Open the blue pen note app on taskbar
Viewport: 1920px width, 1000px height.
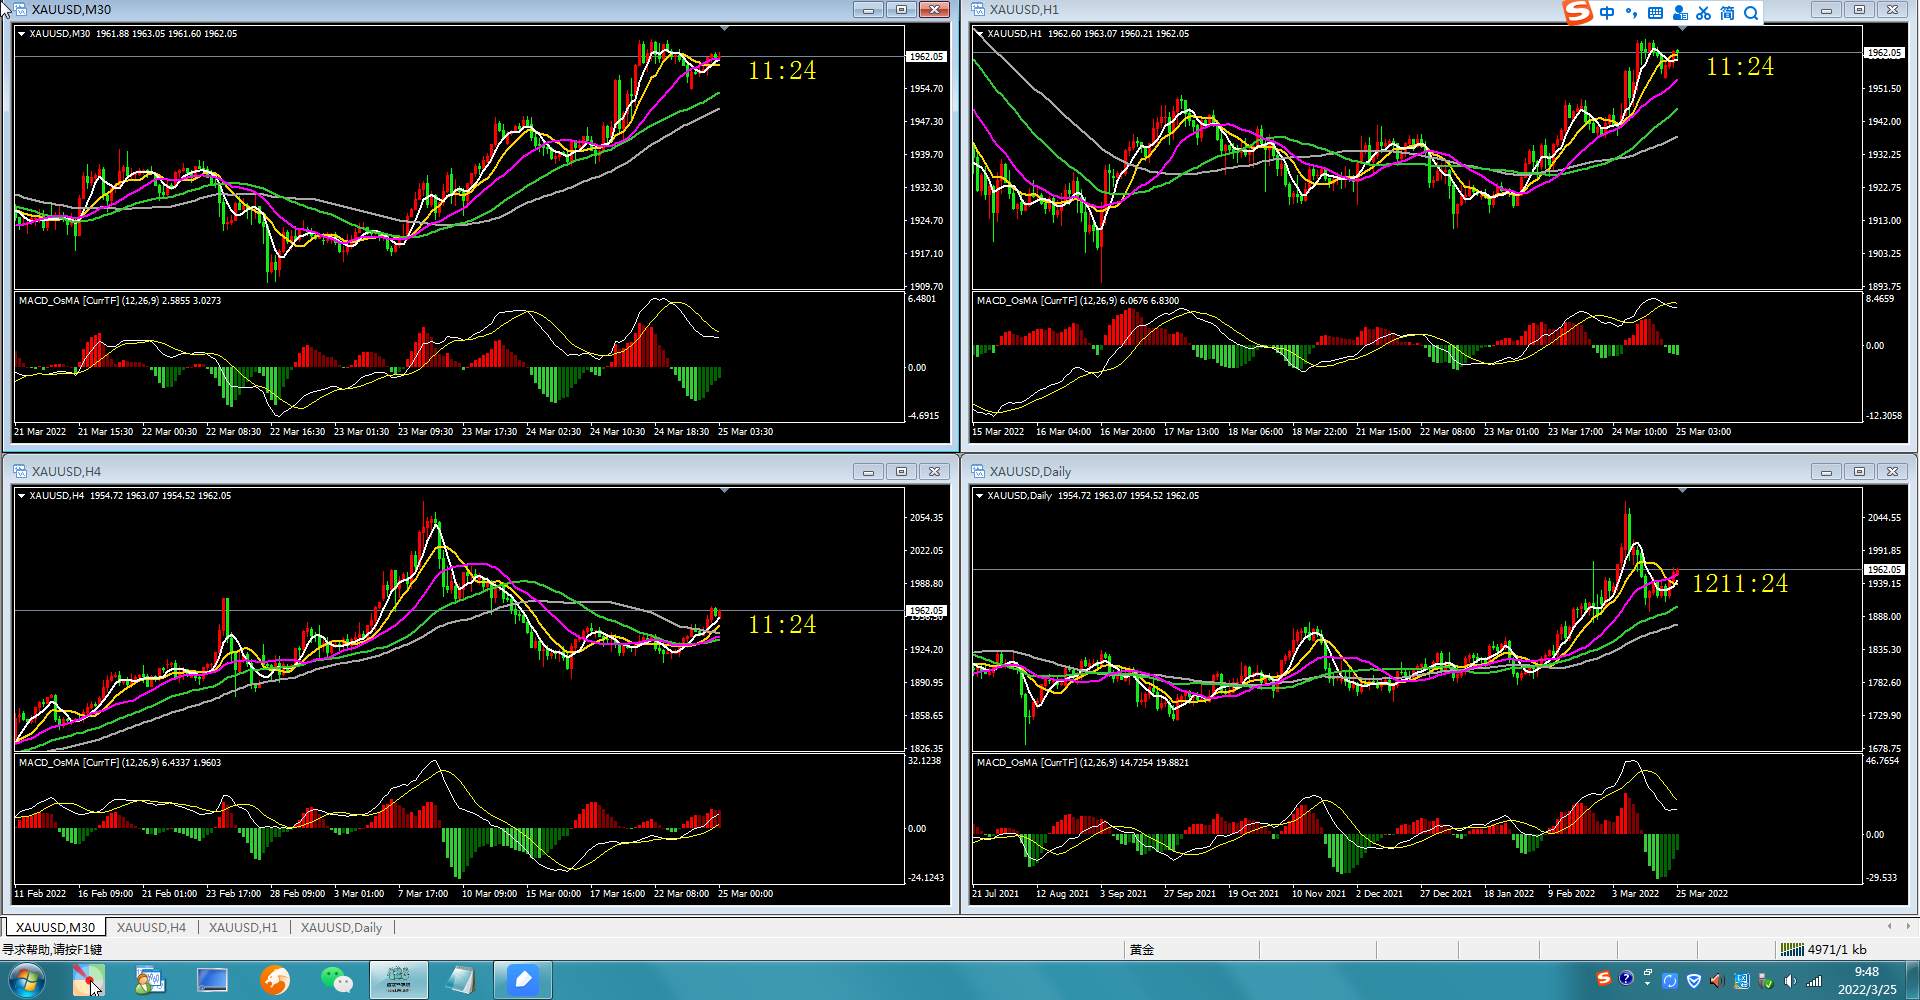click(x=523, y=981)
